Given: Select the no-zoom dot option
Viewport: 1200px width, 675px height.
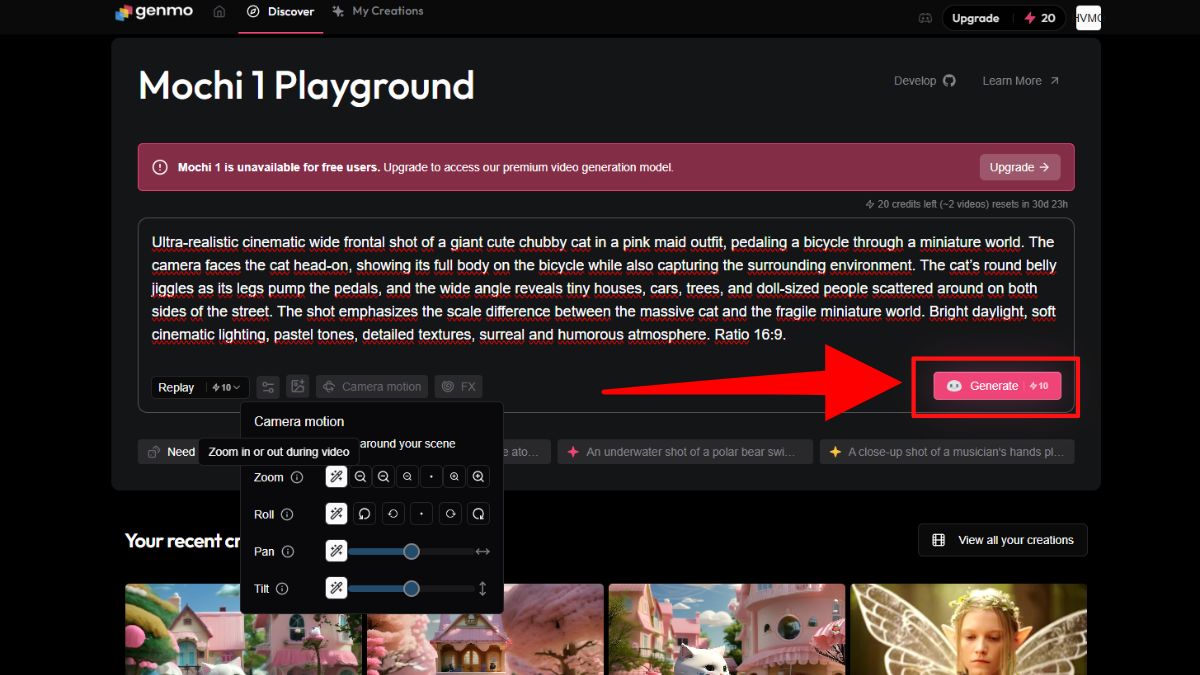Looking at the screenshot, I should [431, 477].
